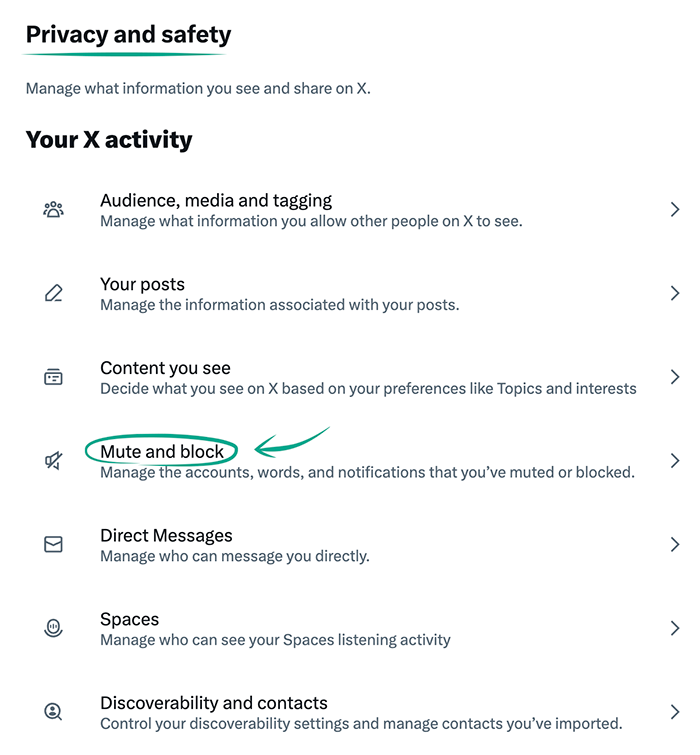Click the microphone icon beside Spaces

tap(53, 628)
